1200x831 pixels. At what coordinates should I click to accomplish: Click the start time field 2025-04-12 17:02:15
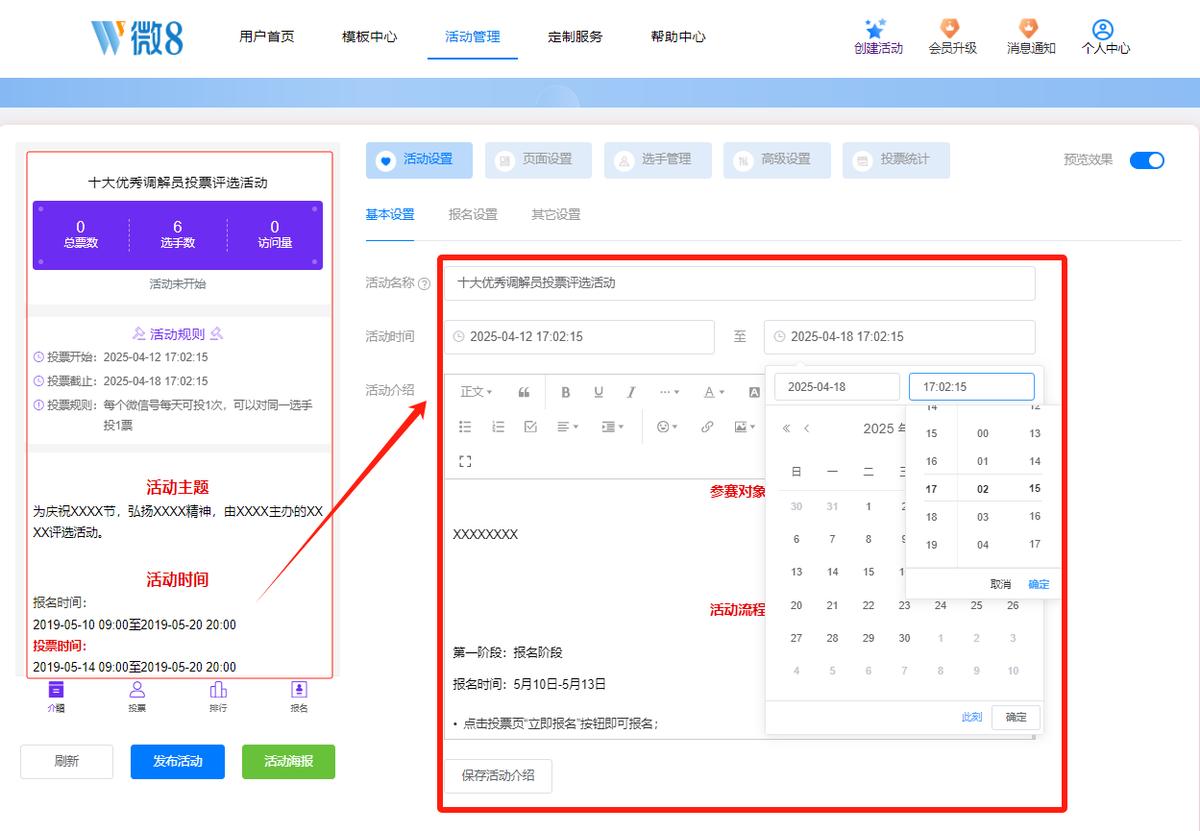[580, 337]
